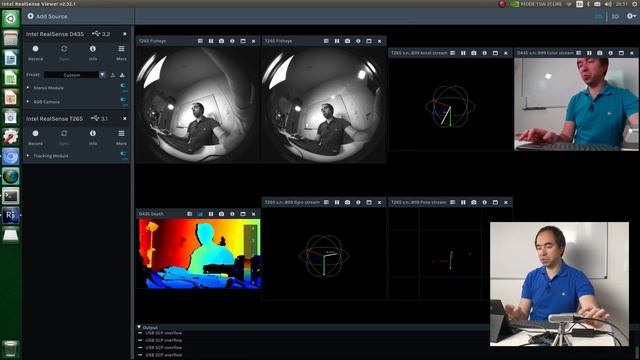Screen dimensions: 640x360
Task: Switch the viewer to 3D mode
Action: coord(615,16)
